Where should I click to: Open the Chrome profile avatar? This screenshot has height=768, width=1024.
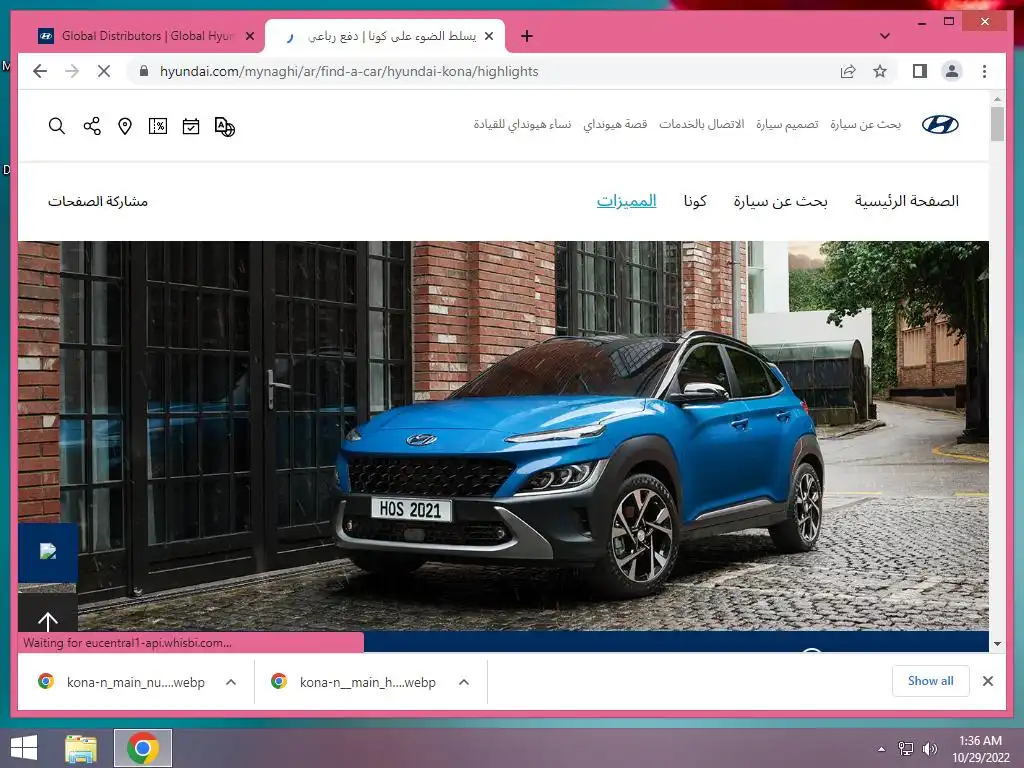click(x=952, y=71)
